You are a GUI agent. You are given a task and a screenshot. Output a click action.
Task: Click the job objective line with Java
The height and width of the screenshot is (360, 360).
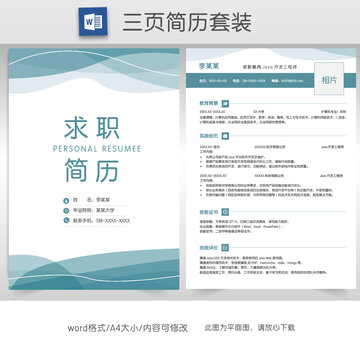(270, 67)
